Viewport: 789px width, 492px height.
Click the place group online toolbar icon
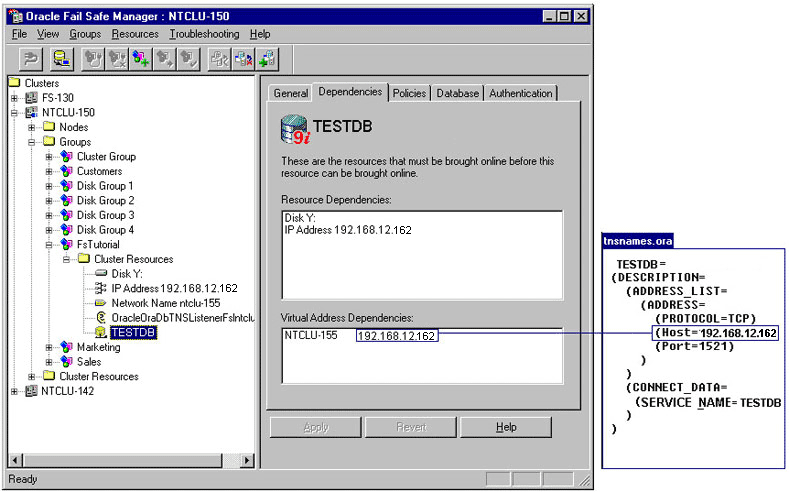coord(93,59)
